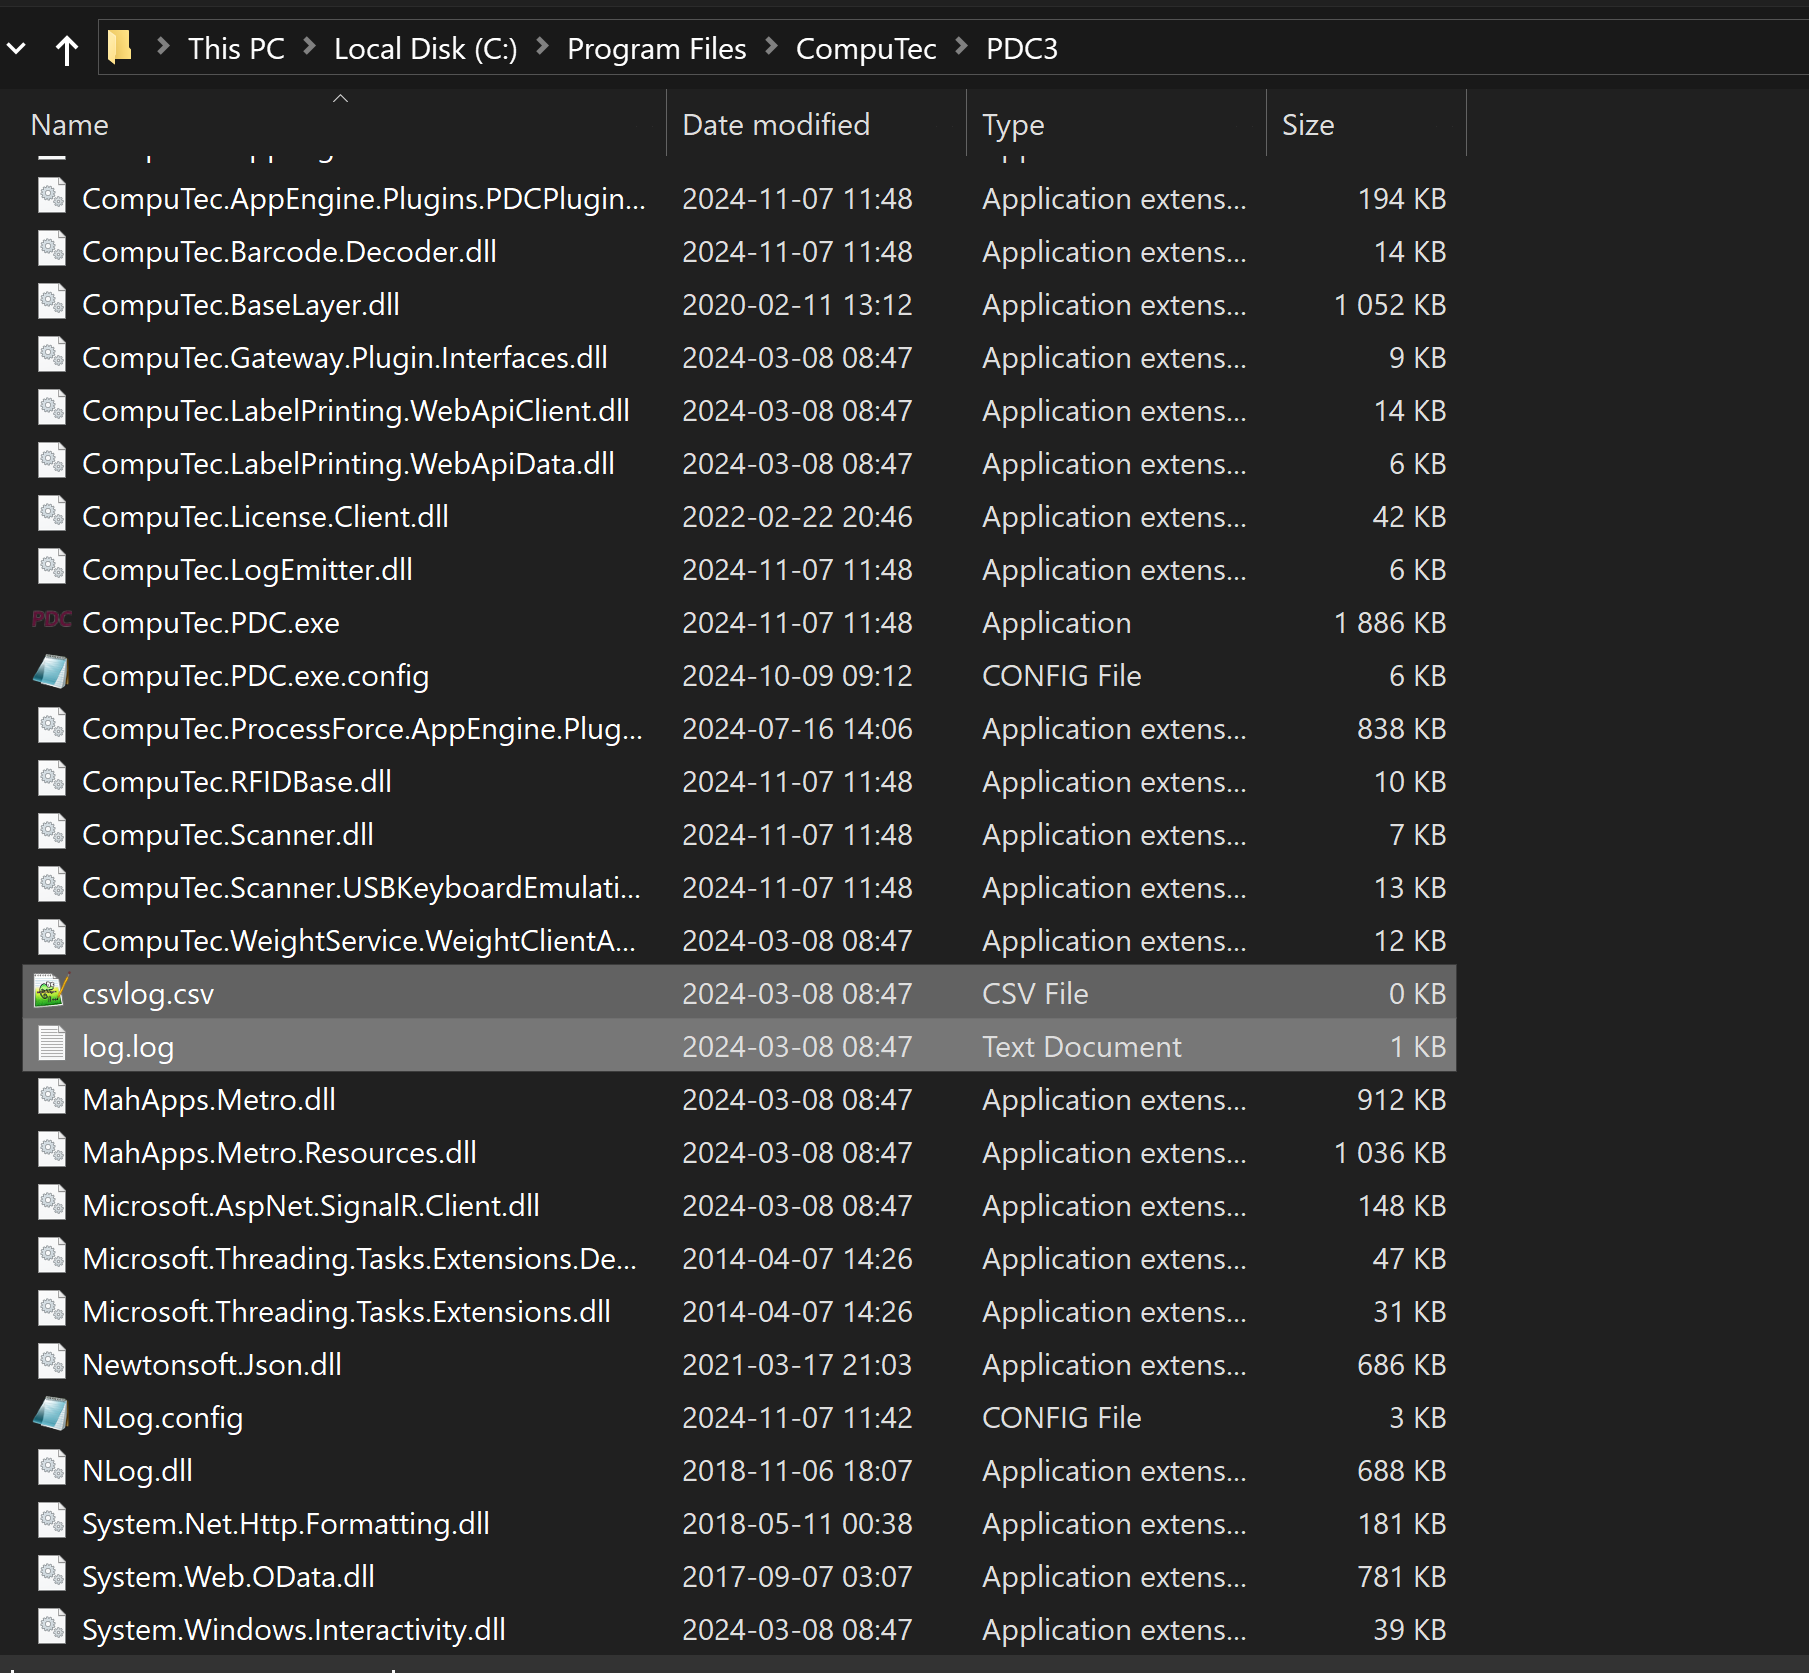The width and height of the screenshot is (1809, 1673).
Task: Open the CompuTec.PDC.exe application icon
Action: tap(51, 621)
